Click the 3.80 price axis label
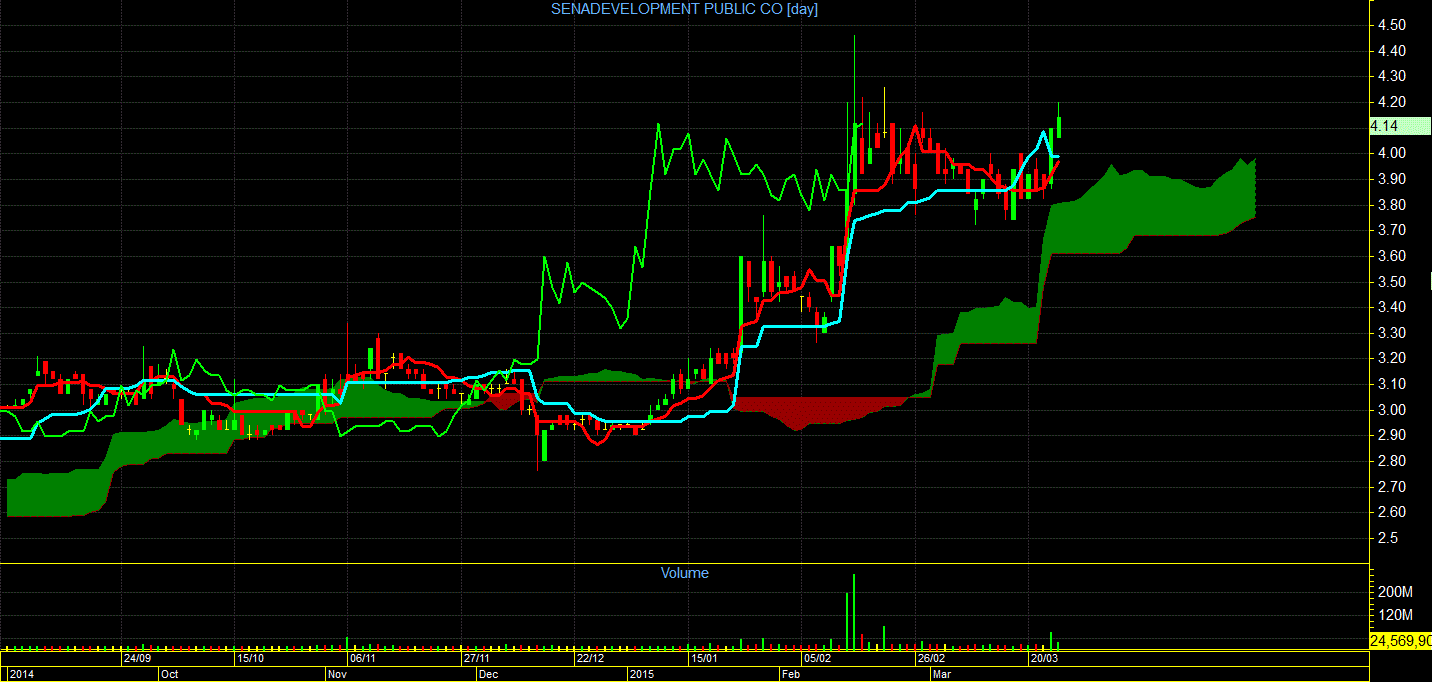Viewport: 1432px width, 682px height. click(1392, 205)
